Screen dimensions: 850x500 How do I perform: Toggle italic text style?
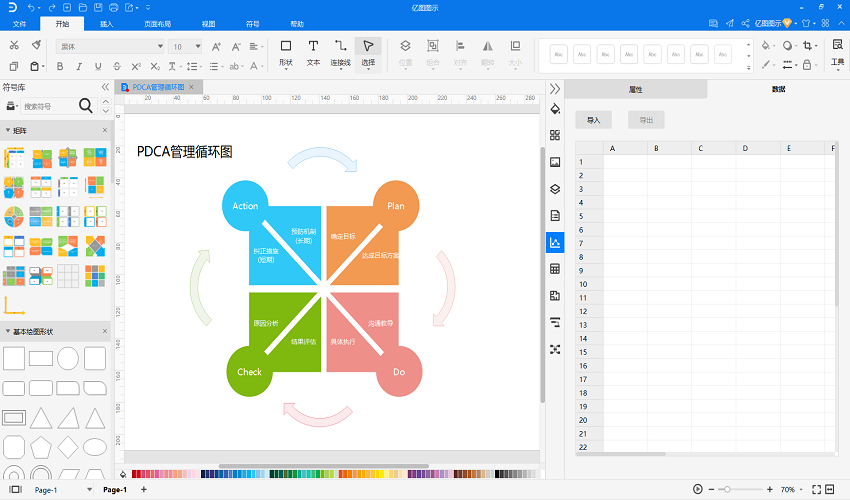click(79, 66)
